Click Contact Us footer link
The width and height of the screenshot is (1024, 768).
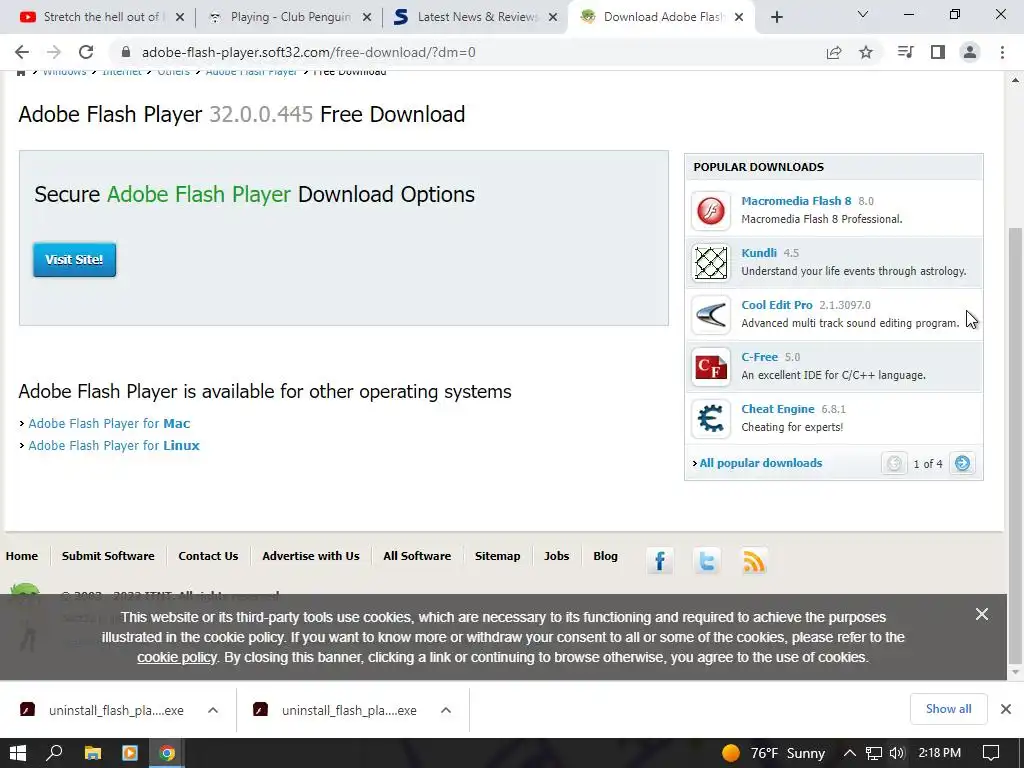coord(208,556)
